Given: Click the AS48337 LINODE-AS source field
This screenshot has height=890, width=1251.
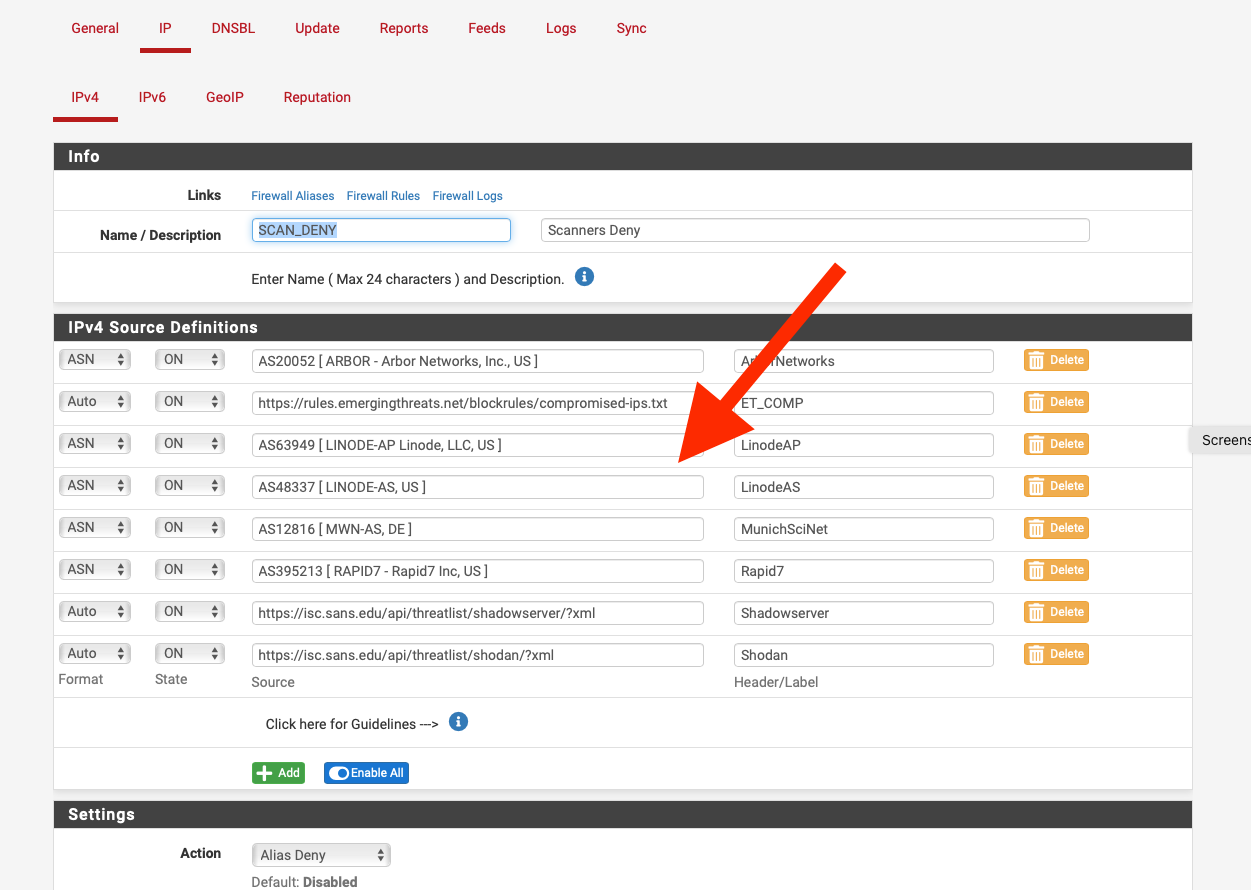Looking at the screenshot, I should tap(478, 487).
